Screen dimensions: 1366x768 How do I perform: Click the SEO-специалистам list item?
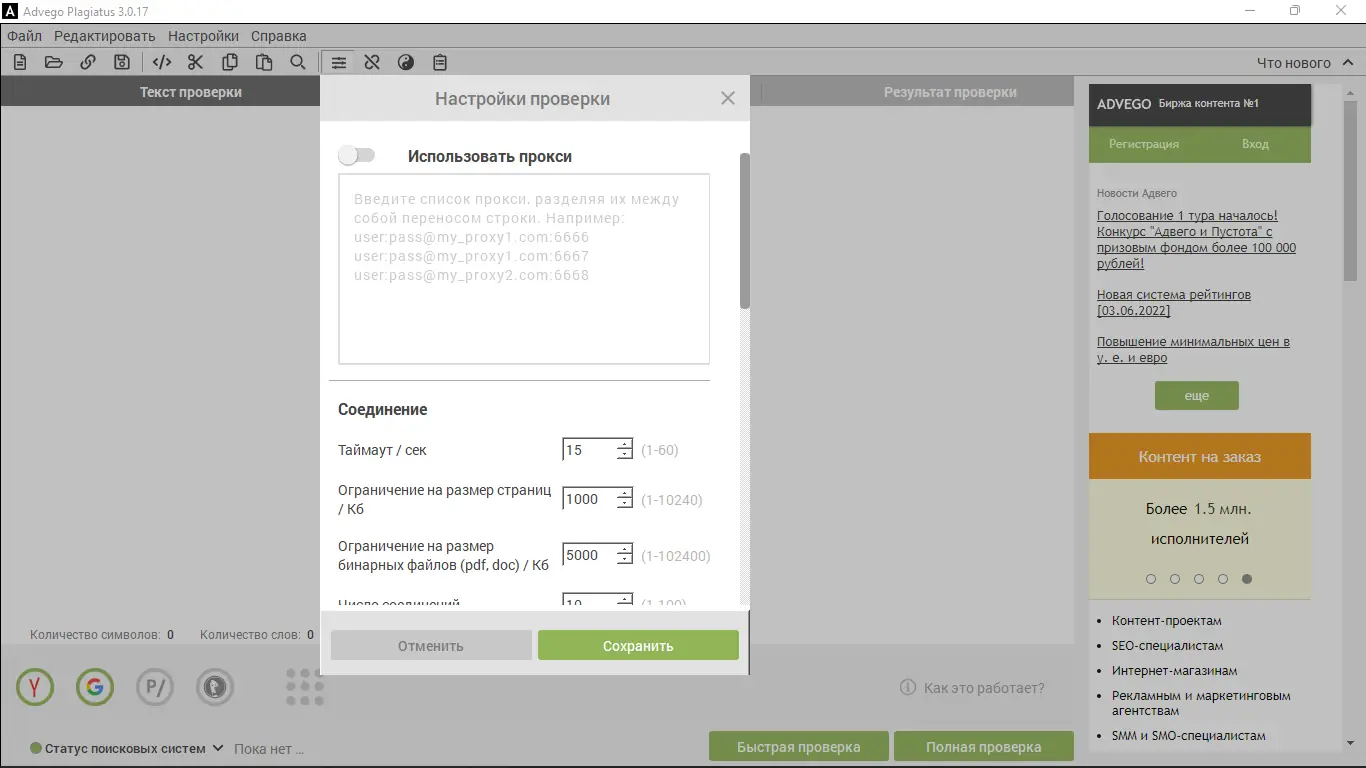coord(1167,646)
